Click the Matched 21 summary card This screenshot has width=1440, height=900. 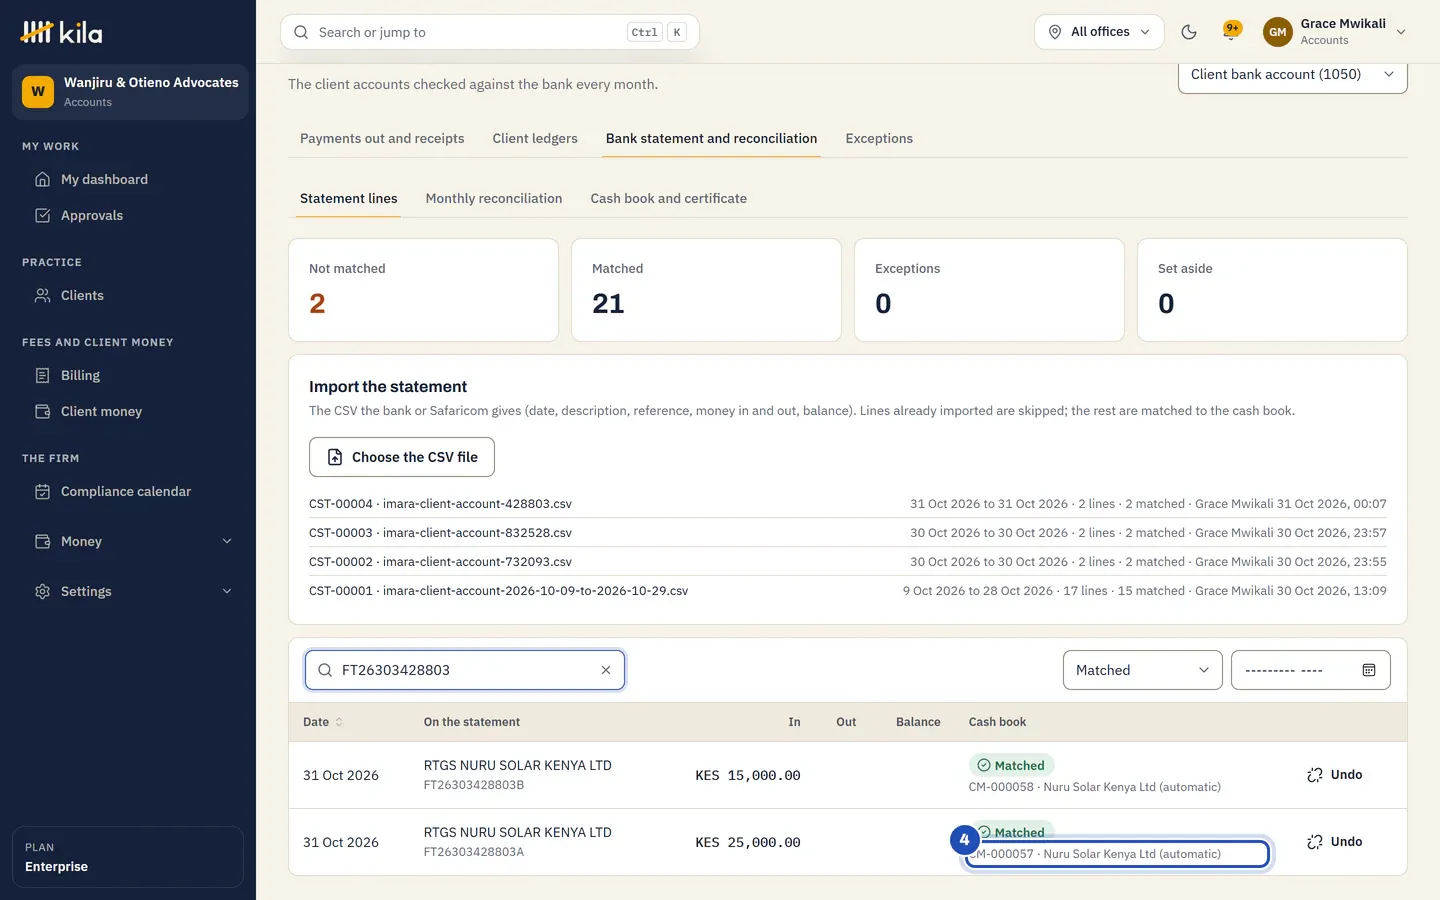click(706, 290)
